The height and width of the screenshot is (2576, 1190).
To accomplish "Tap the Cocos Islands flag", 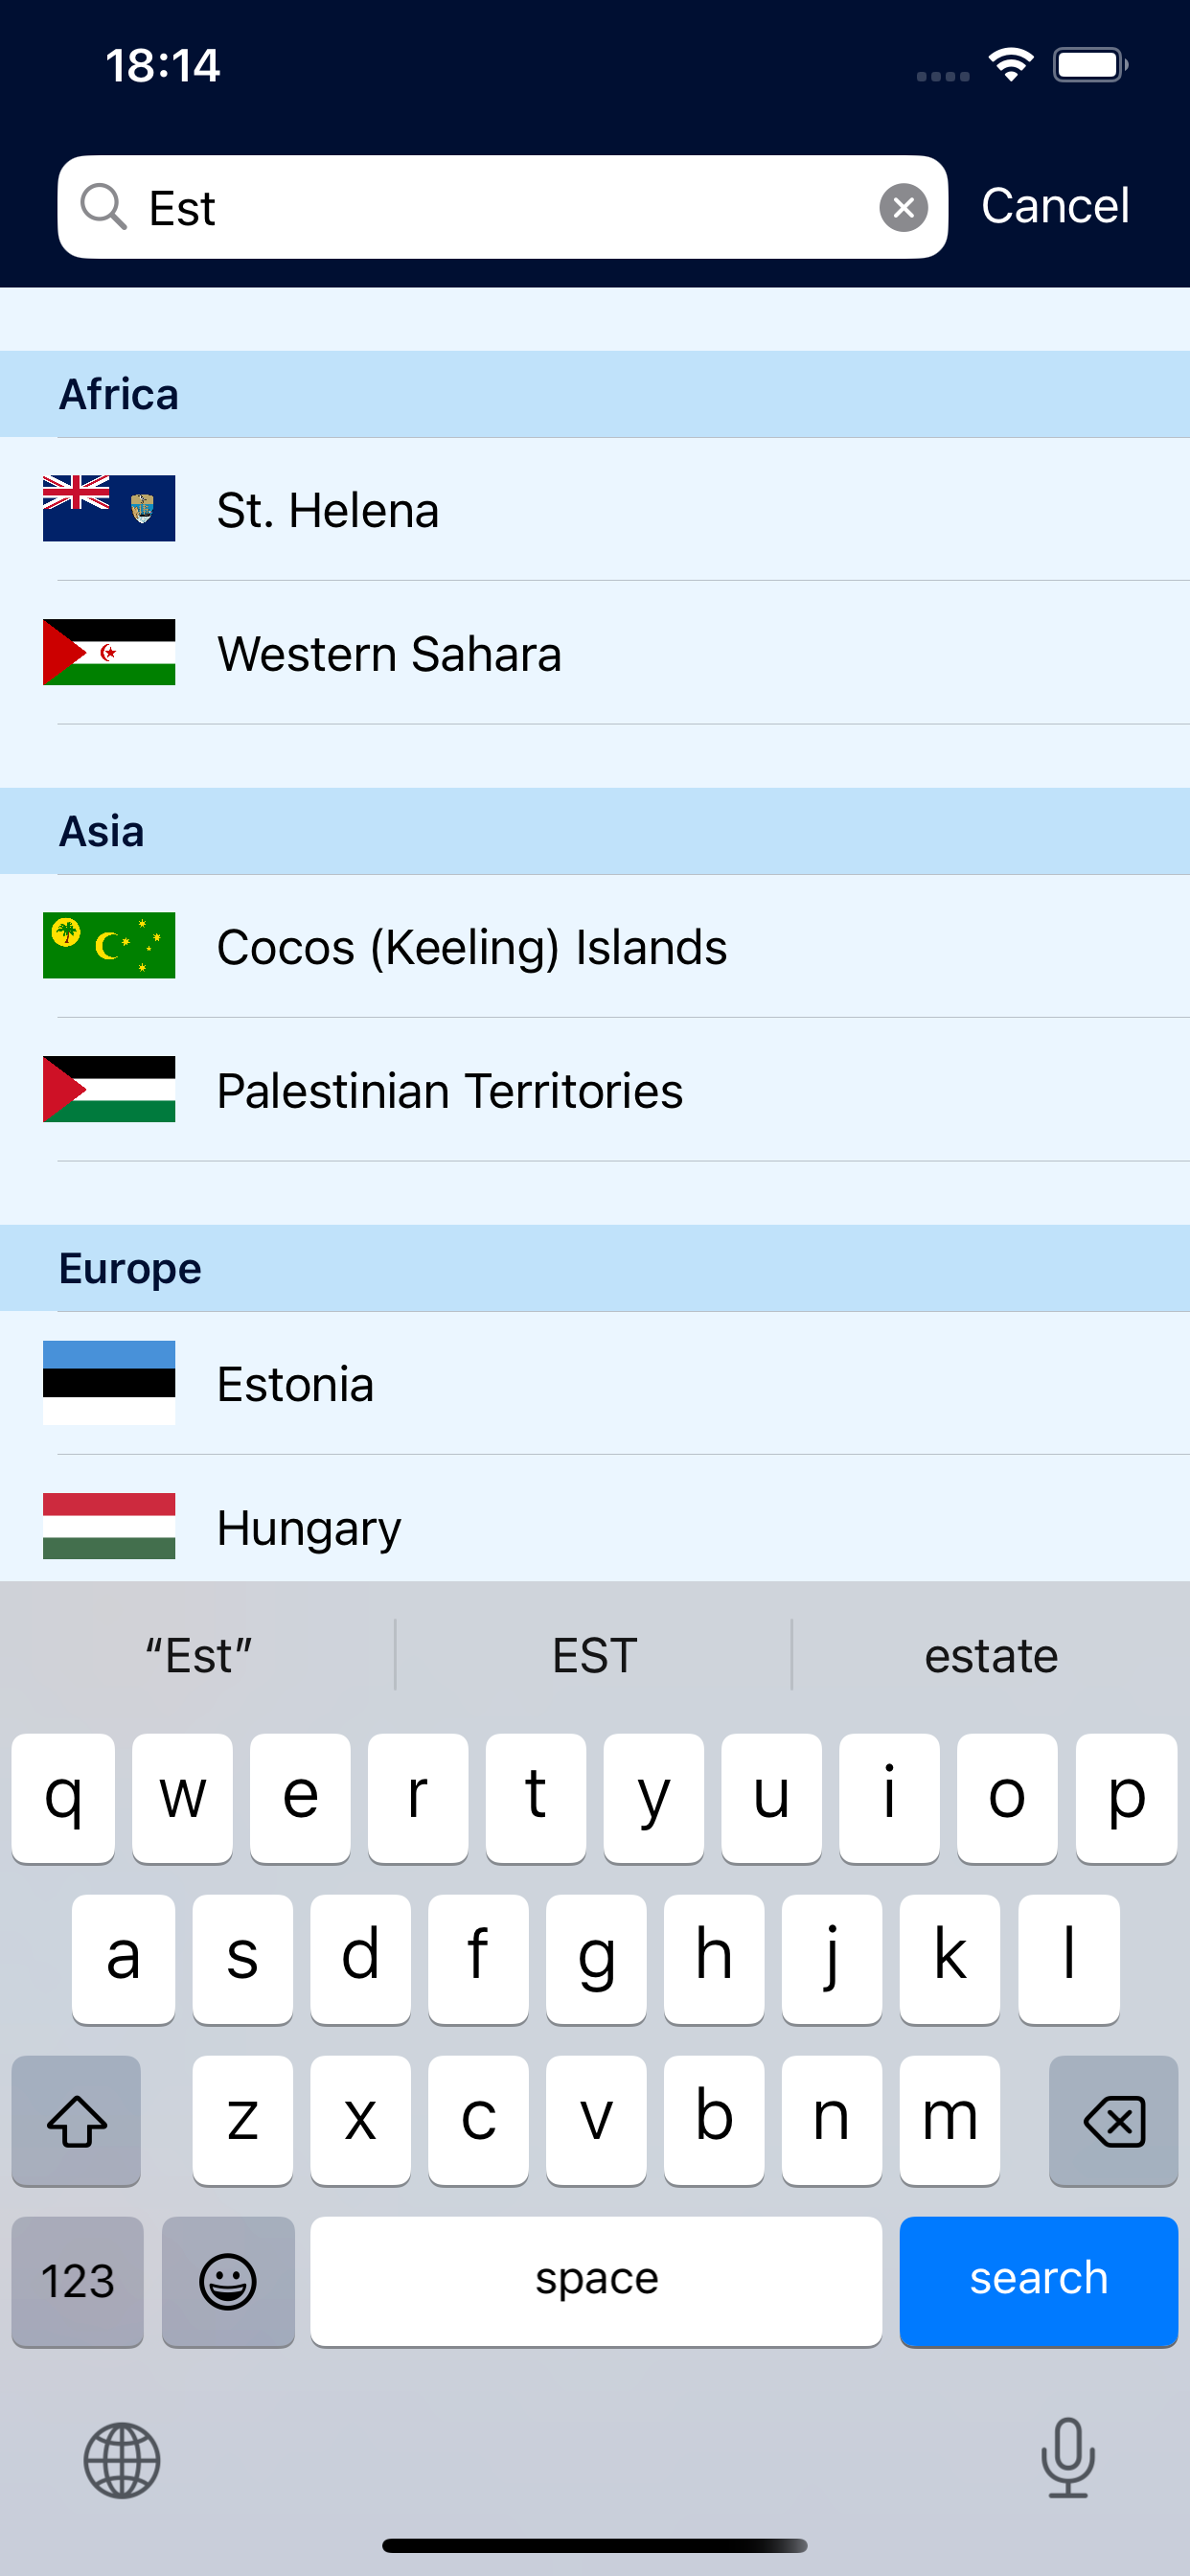I will (109, 945).
